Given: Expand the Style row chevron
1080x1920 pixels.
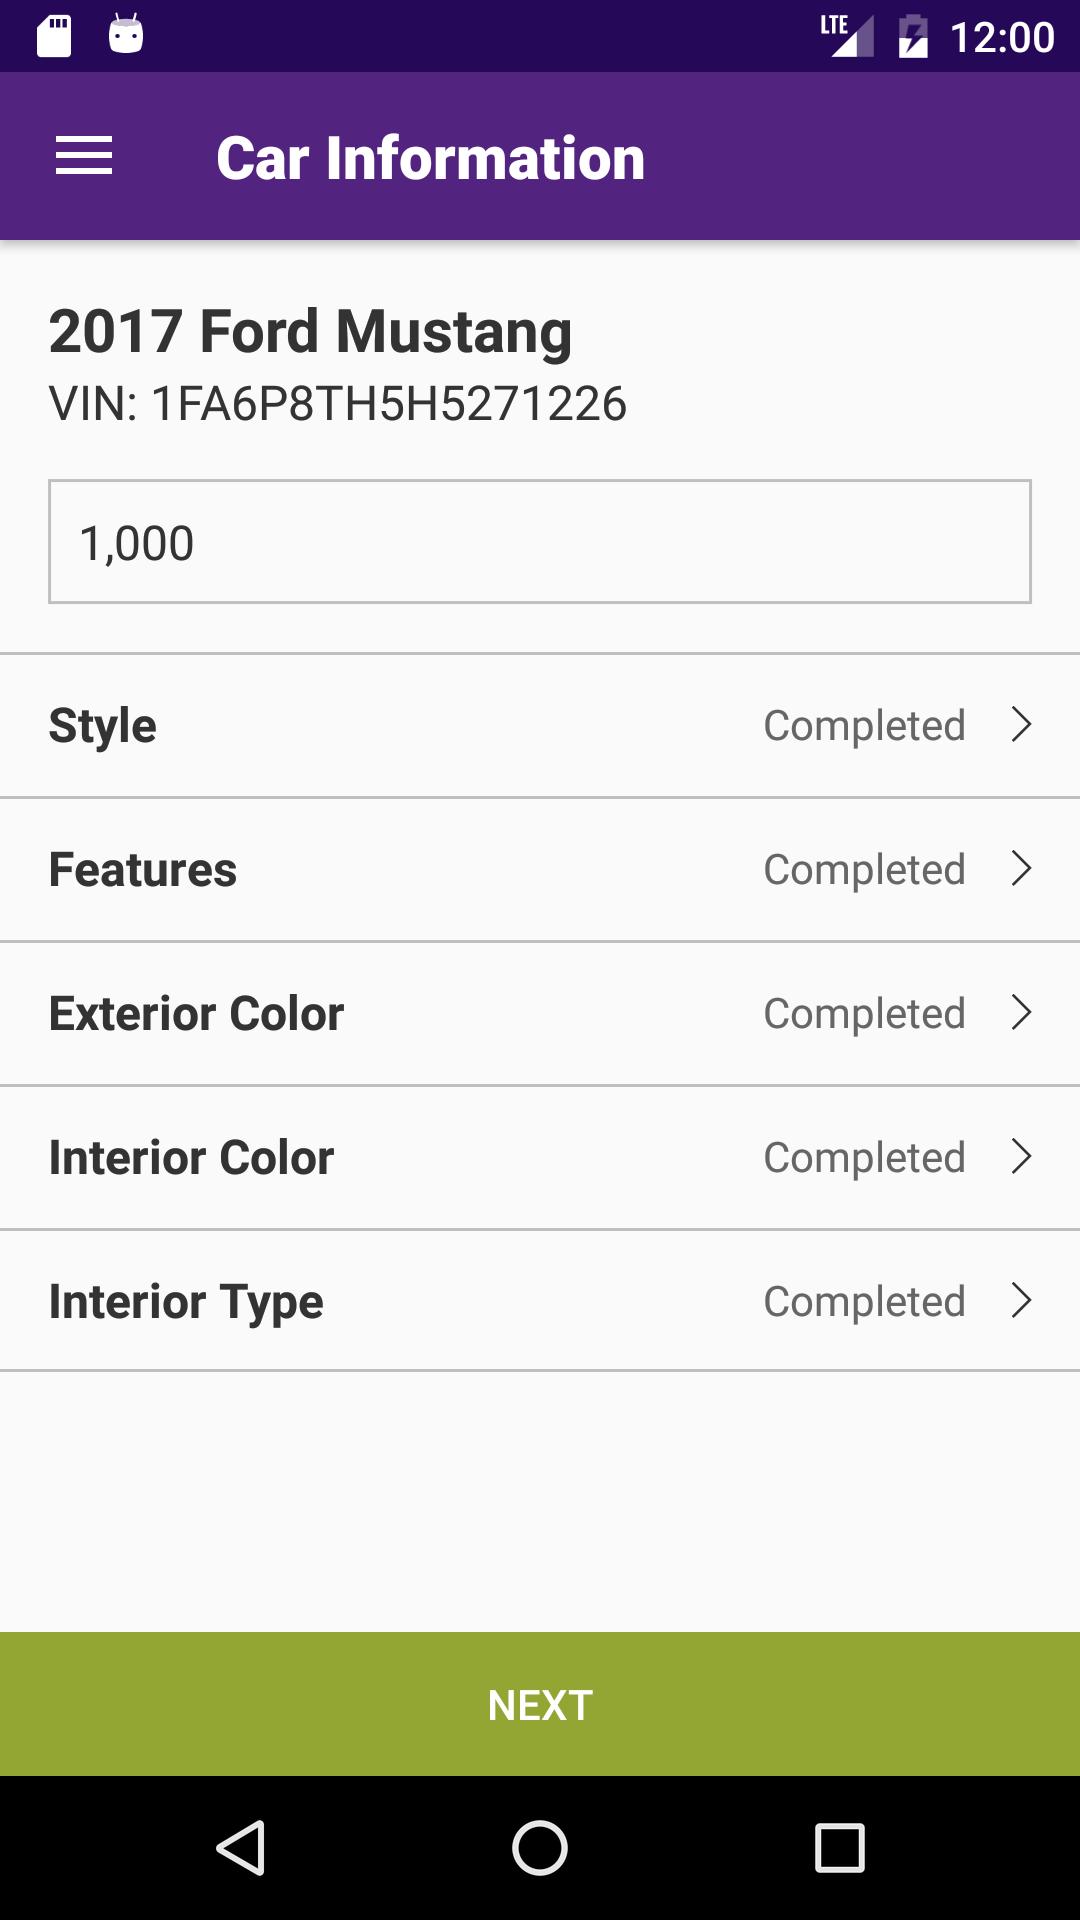Looking at the screenshot, I should pyautogui.click(x=1021, y=725).
